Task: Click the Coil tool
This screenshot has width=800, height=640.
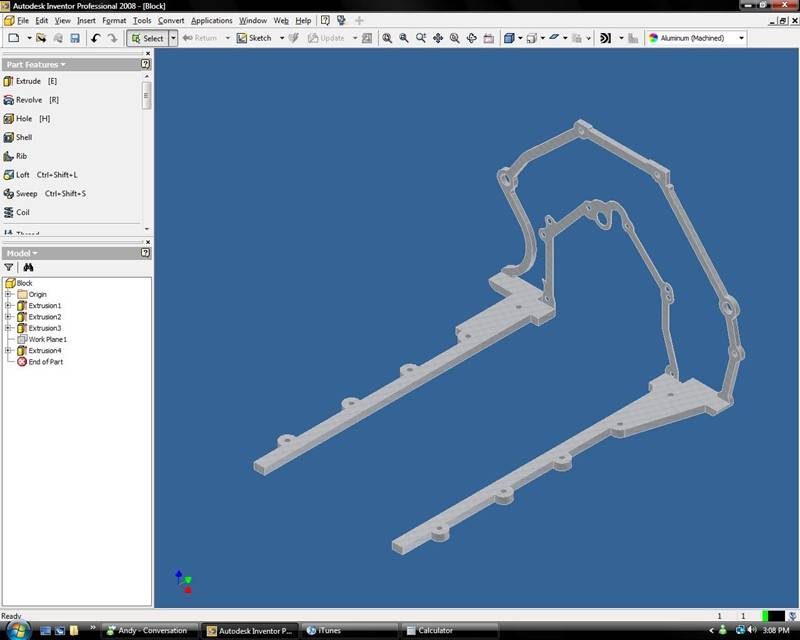Action: (x=22, y=212)
